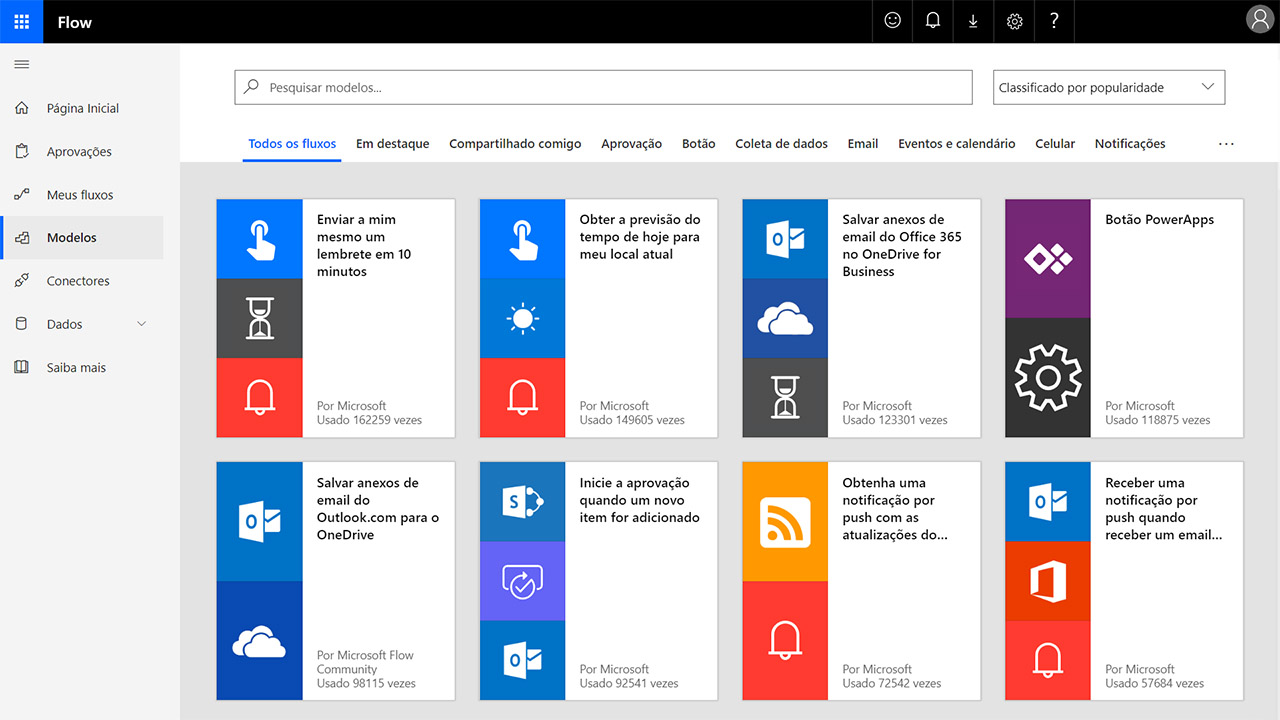Image resolution: width=1280 pixels, height=720 pixels.
Task: Click the smiley feedback icon
Action: pos(893,21)
